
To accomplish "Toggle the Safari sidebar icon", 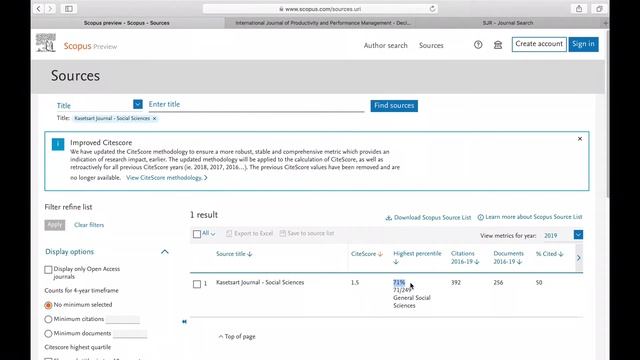I will (x=69, y=9).
